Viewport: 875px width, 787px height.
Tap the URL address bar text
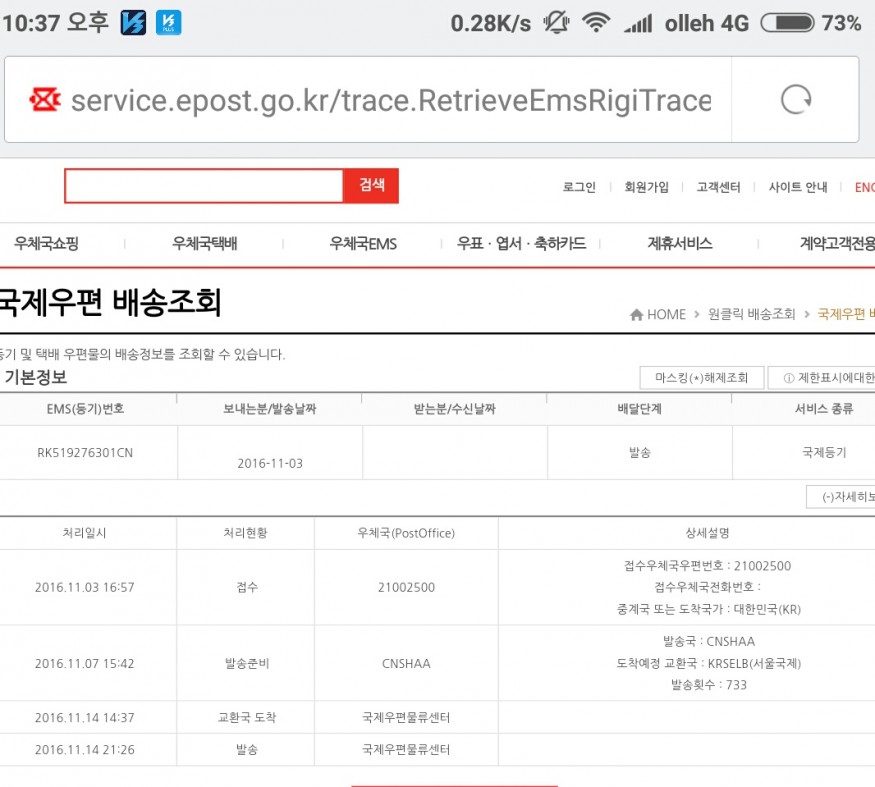coord(390,100)
